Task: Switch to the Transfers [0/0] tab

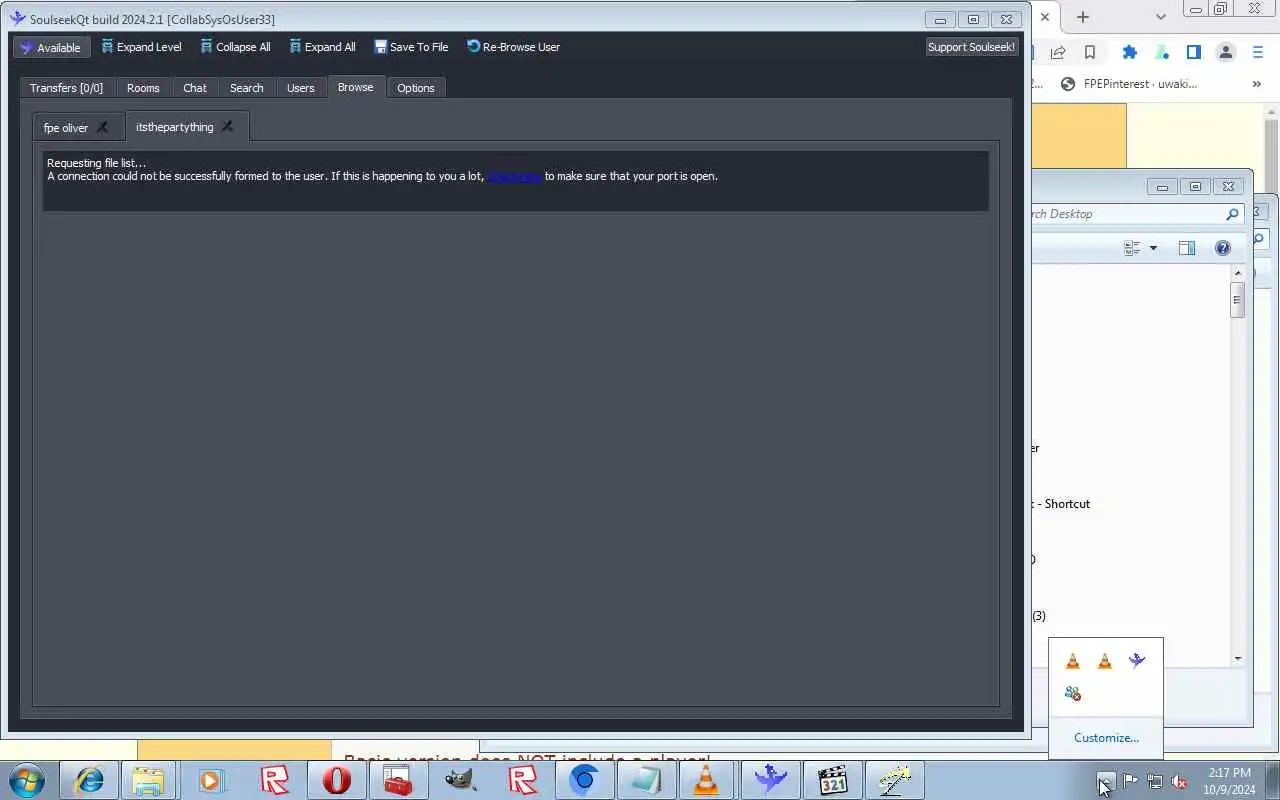Action: [x=66, y=88]
